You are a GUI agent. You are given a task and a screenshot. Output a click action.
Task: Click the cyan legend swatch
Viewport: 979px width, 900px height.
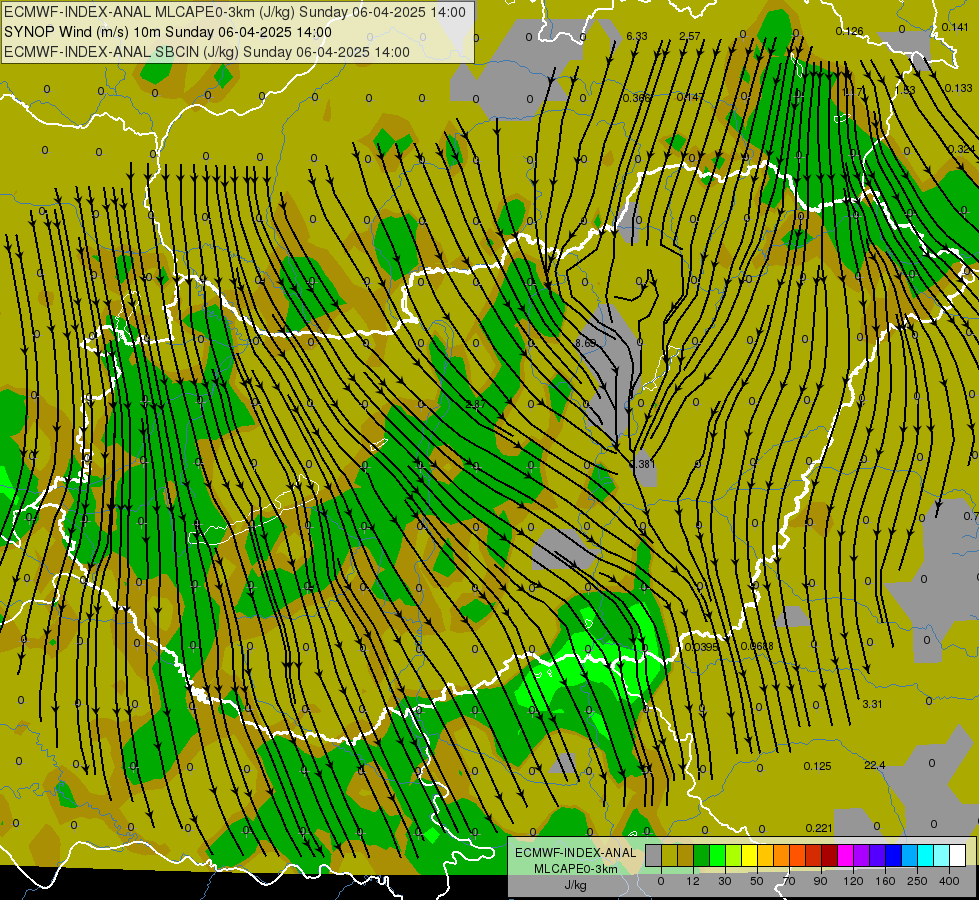click(x=926, y=856)
